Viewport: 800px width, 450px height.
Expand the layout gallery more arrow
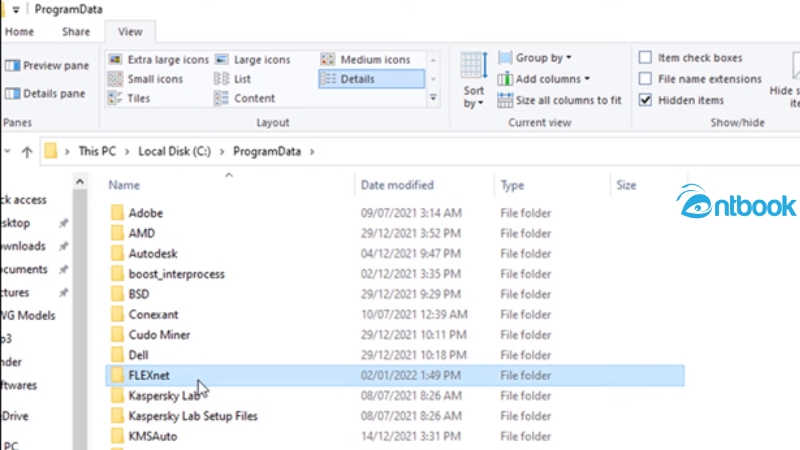(433, 97)
